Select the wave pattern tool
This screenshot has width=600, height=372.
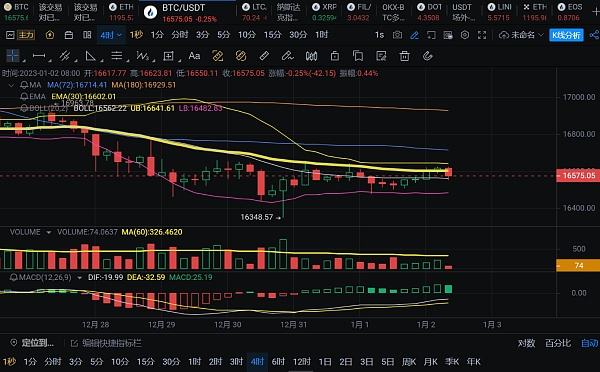pos(143,56)
